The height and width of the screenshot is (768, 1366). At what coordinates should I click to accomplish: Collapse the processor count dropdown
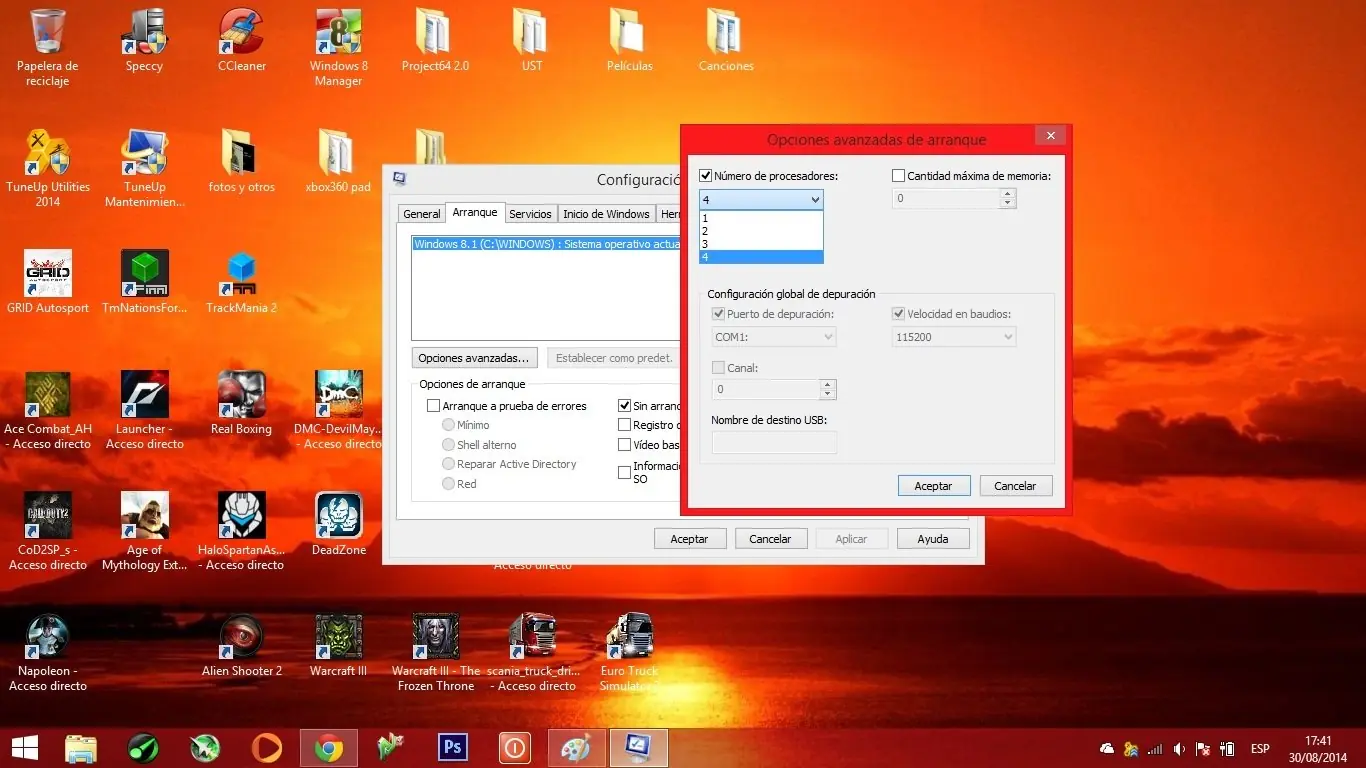pos(815,200)
